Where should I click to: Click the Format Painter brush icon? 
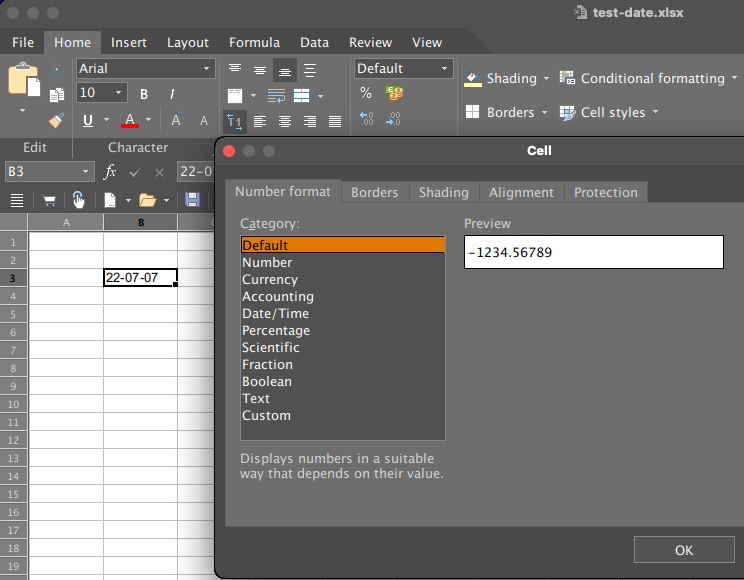[x=57, y=120]
